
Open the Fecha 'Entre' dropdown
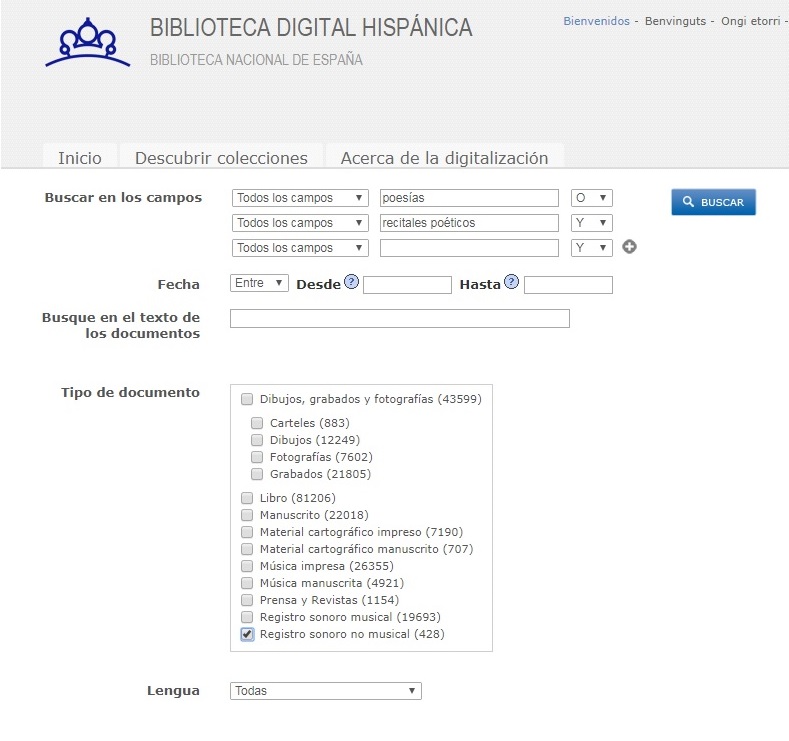[x=259, y=283]
